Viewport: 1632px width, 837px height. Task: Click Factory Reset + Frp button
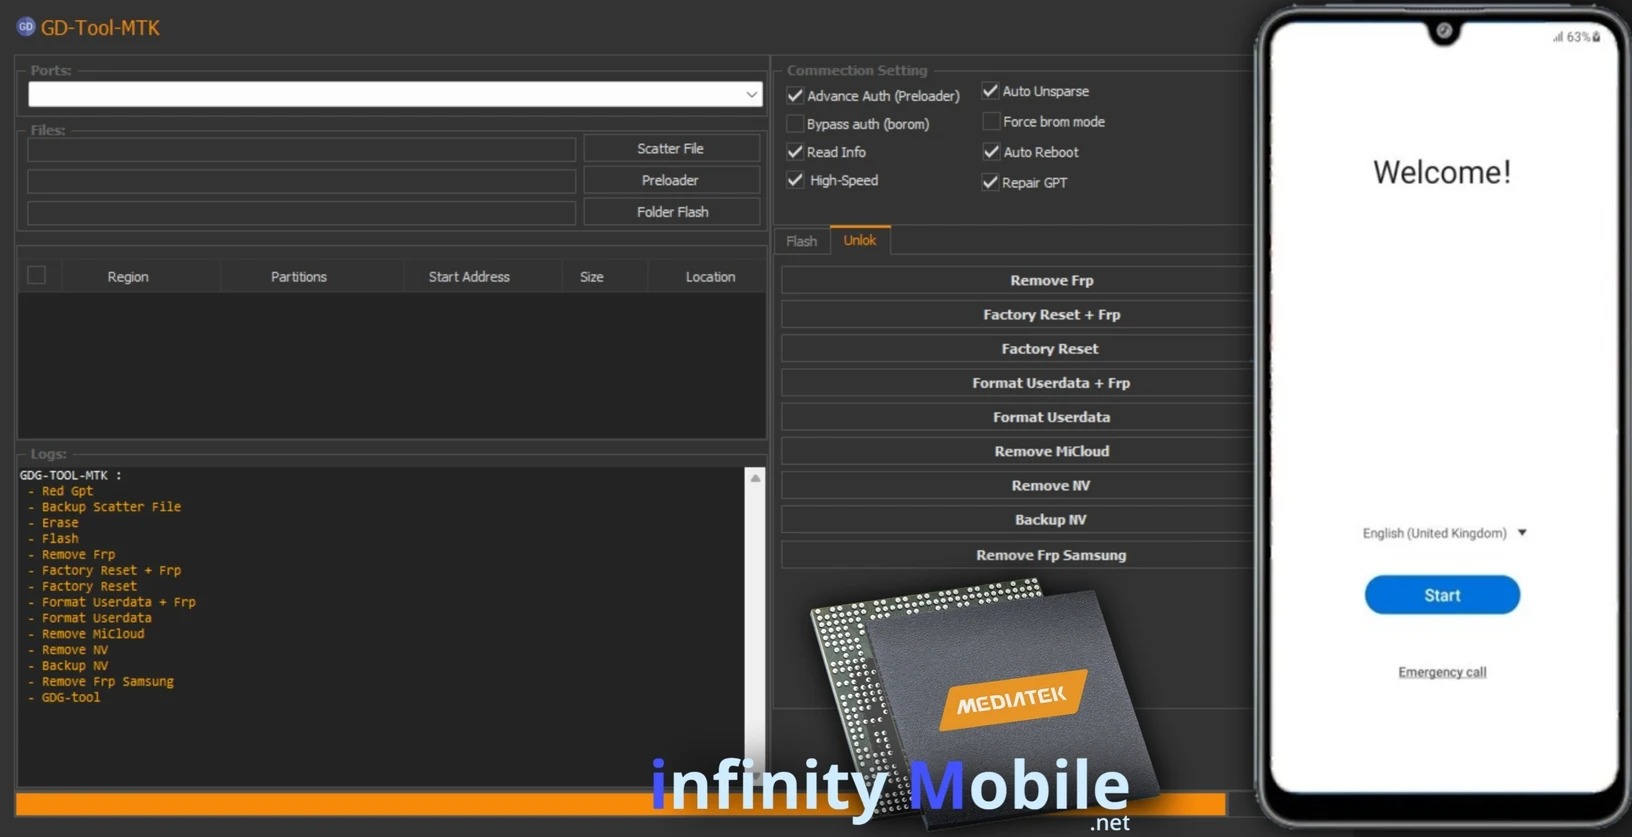tap(1016, 314)
